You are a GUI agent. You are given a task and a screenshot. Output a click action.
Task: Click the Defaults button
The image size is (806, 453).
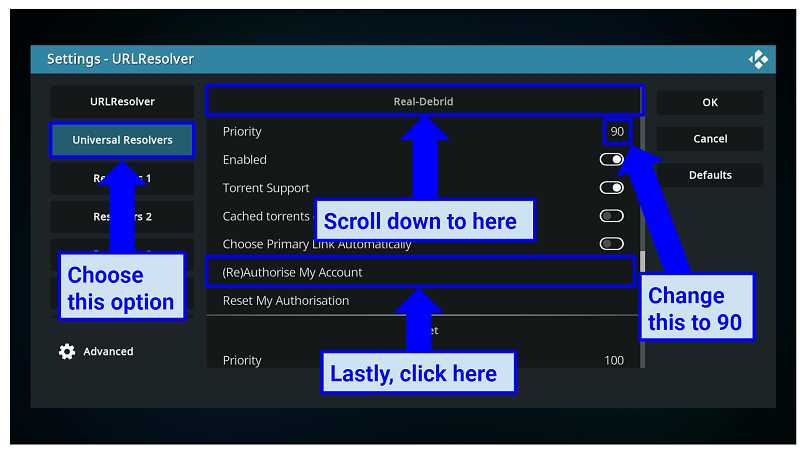(710, 175)
